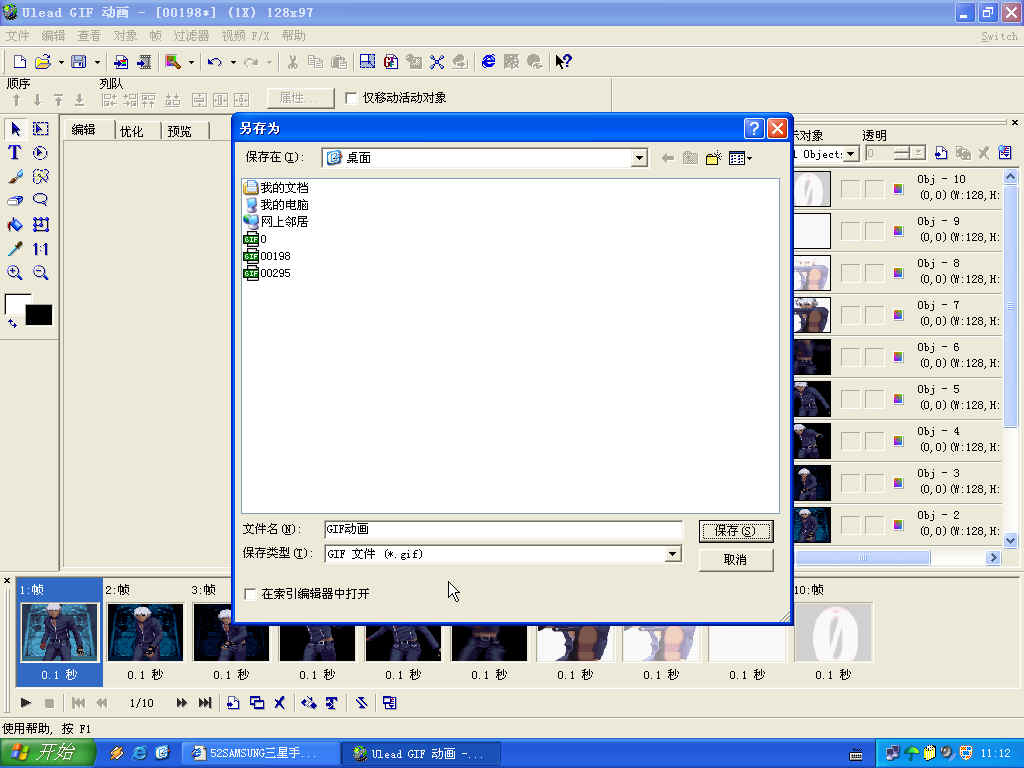Switch to the 预览 tab
1024x768 pixels.
[180, 131]
